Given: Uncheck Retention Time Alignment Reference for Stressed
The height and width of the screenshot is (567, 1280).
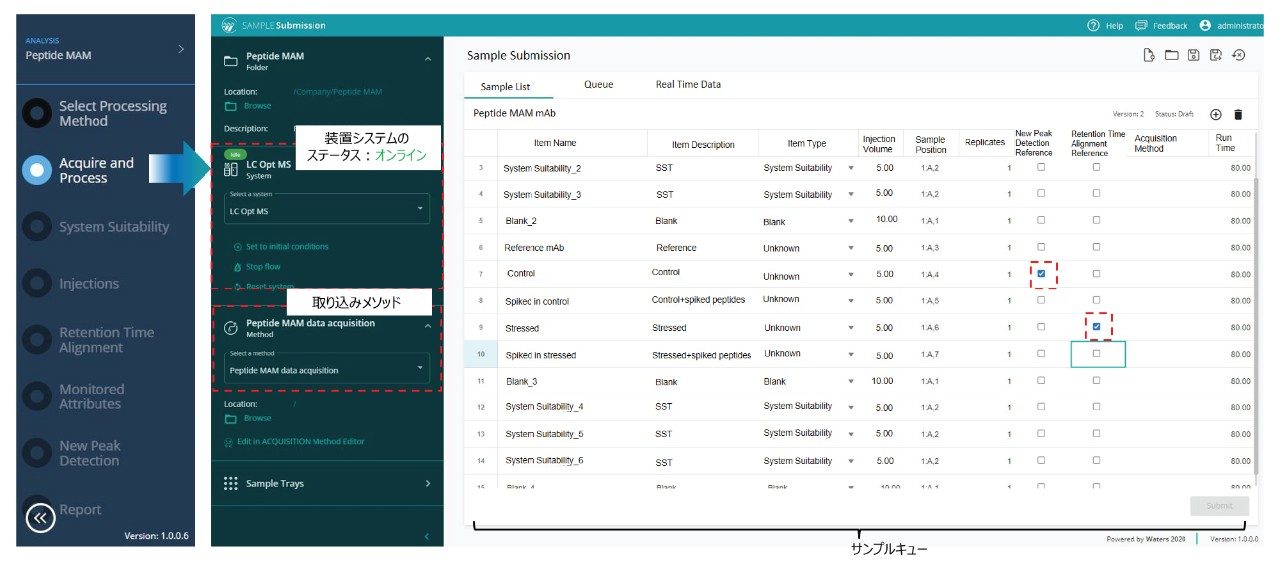Looking at the screenshot, I should tap(1096, 326).
